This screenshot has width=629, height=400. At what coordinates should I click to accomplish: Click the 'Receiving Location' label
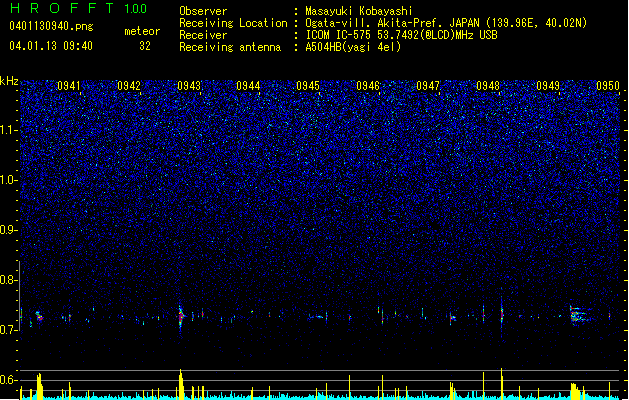[x=233, y=23]
